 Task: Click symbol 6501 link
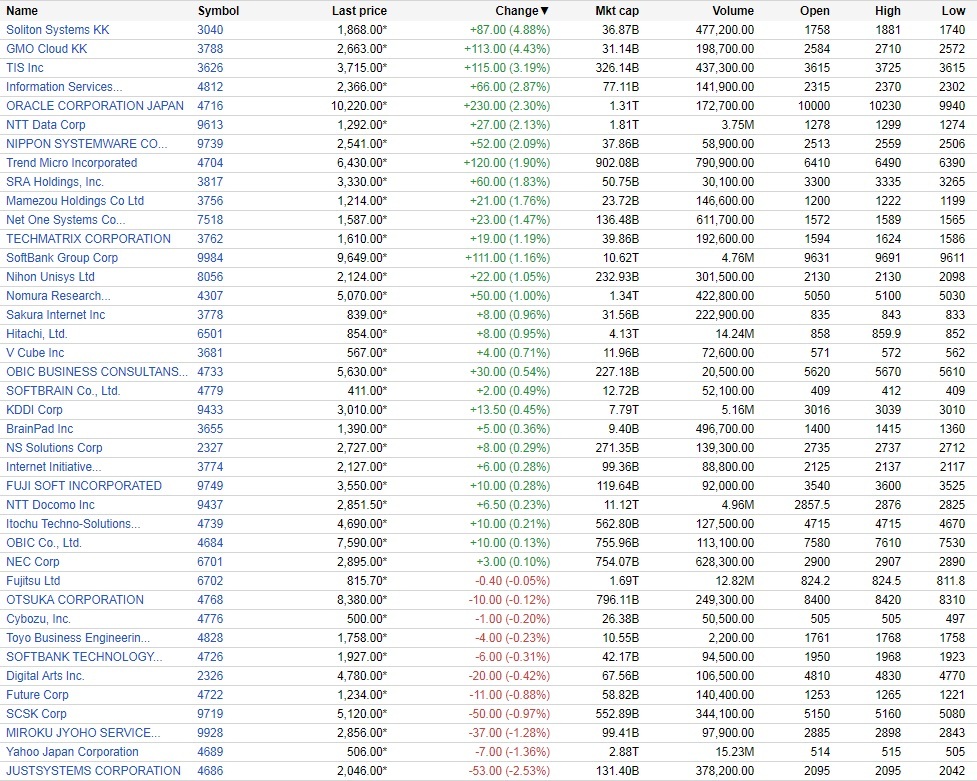(210, 334)
